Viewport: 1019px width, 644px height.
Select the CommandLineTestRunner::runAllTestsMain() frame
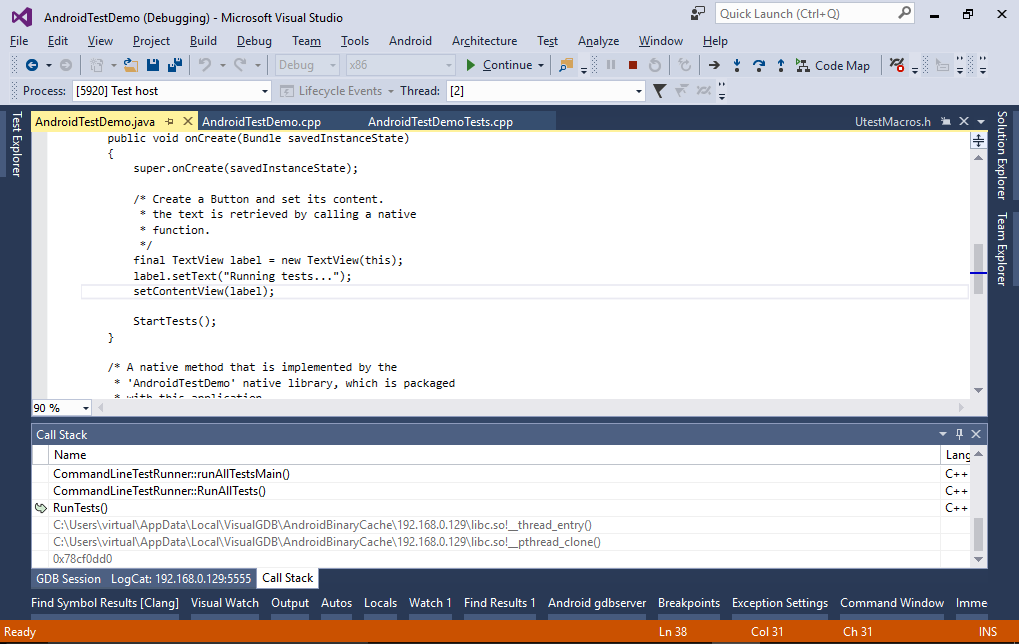tap(172, 474)
